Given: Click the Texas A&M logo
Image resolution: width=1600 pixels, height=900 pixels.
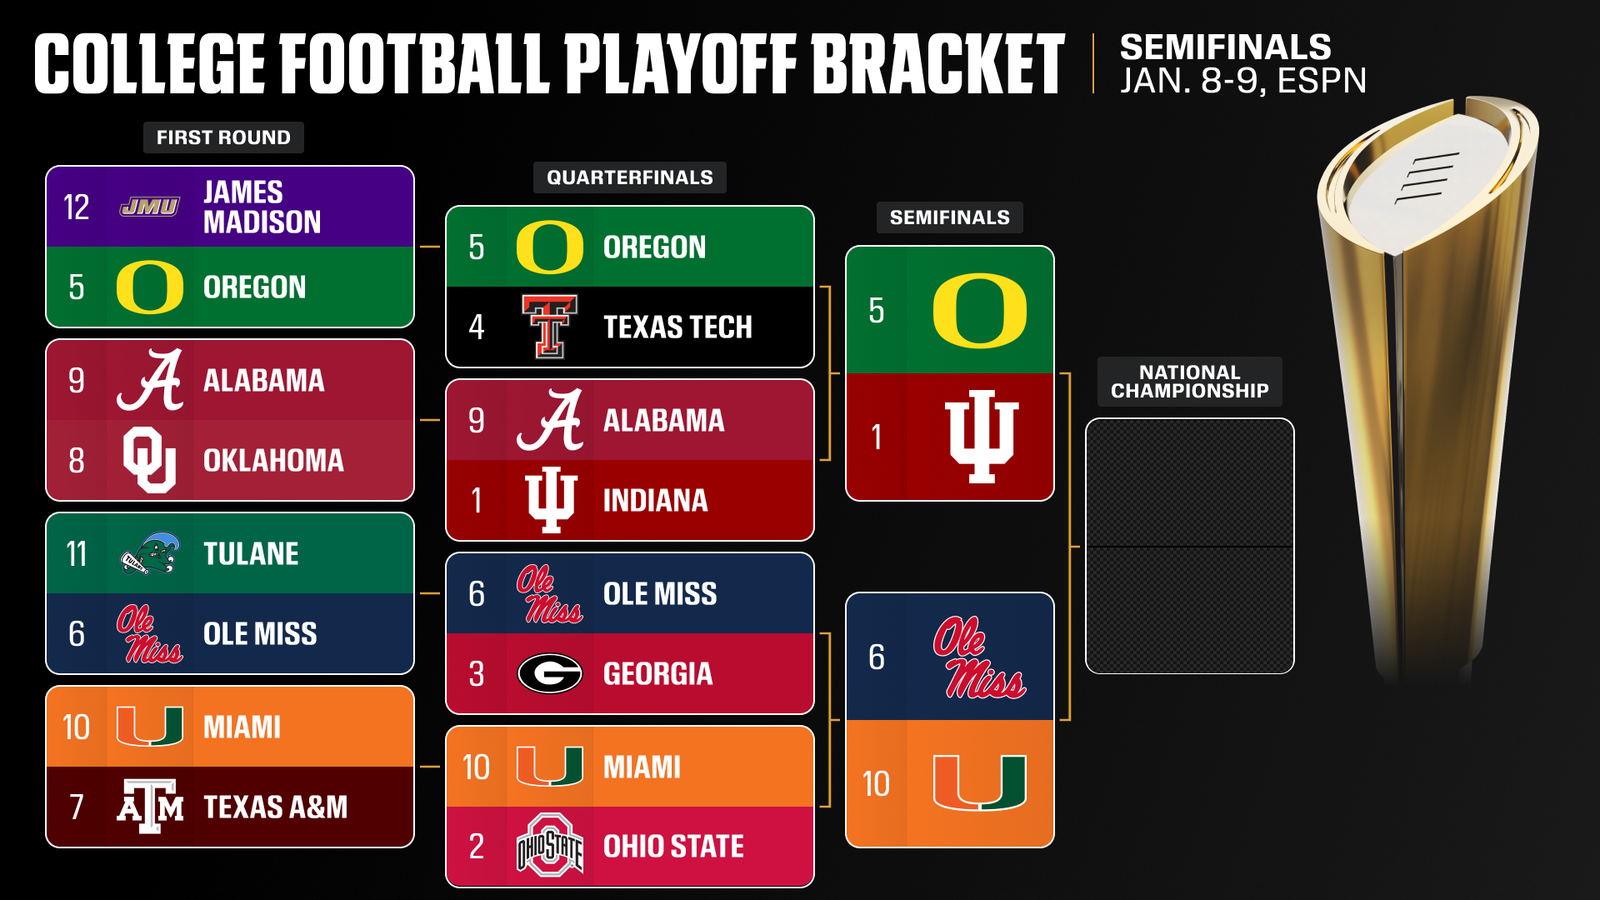Looking at the screenshot, I should [150, 806].
